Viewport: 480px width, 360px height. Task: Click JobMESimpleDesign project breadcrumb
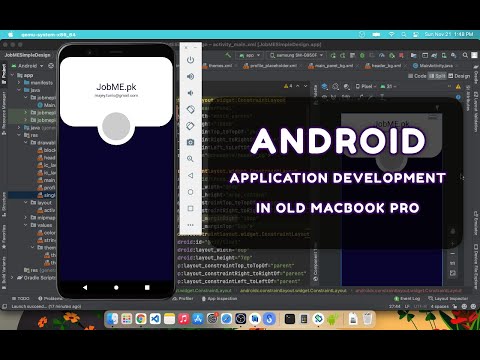pos(27,55)
